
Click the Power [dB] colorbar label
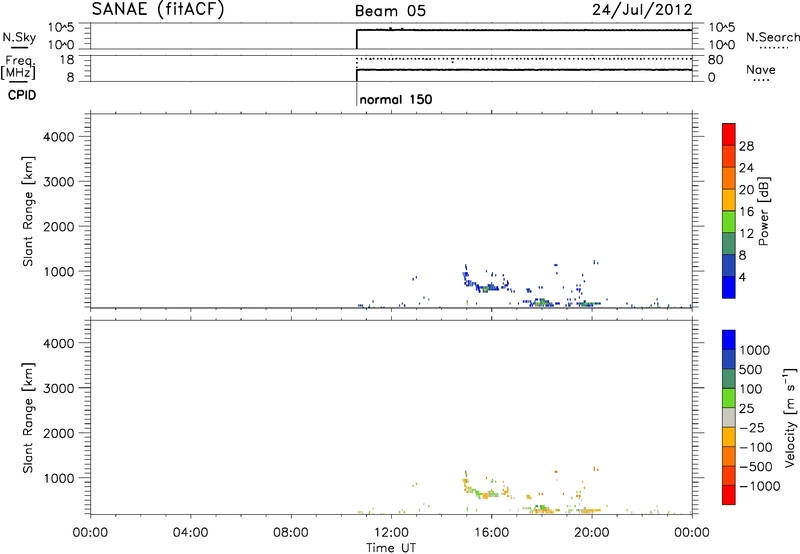click(x=763, y=211)
